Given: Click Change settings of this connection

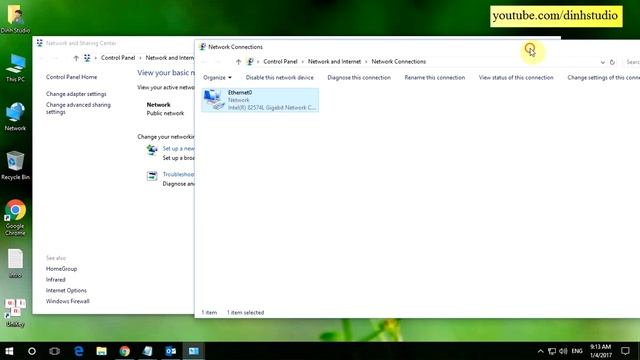Looking at the screenshot, I should click(603, 78).
